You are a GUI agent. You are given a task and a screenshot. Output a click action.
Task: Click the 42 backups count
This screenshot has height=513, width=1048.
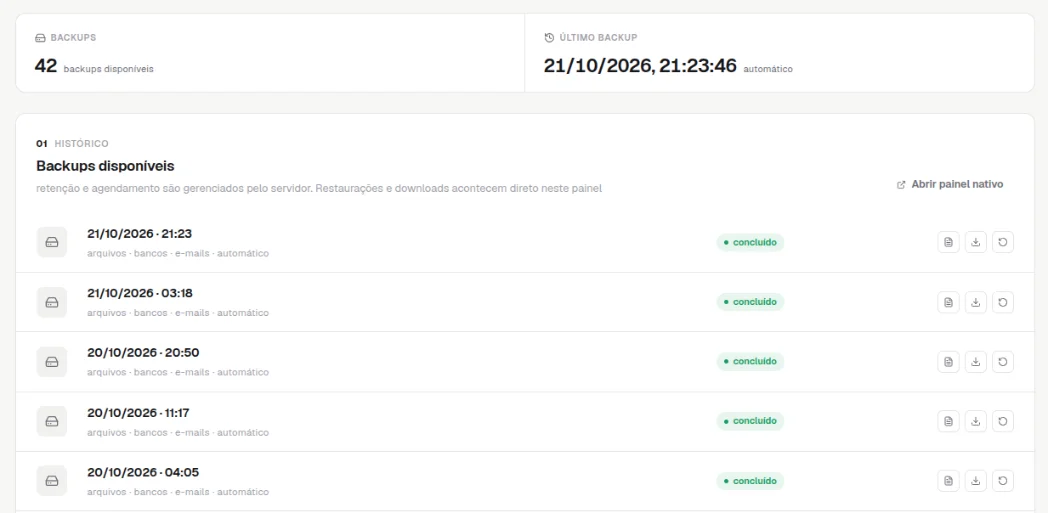pos(45,65)
